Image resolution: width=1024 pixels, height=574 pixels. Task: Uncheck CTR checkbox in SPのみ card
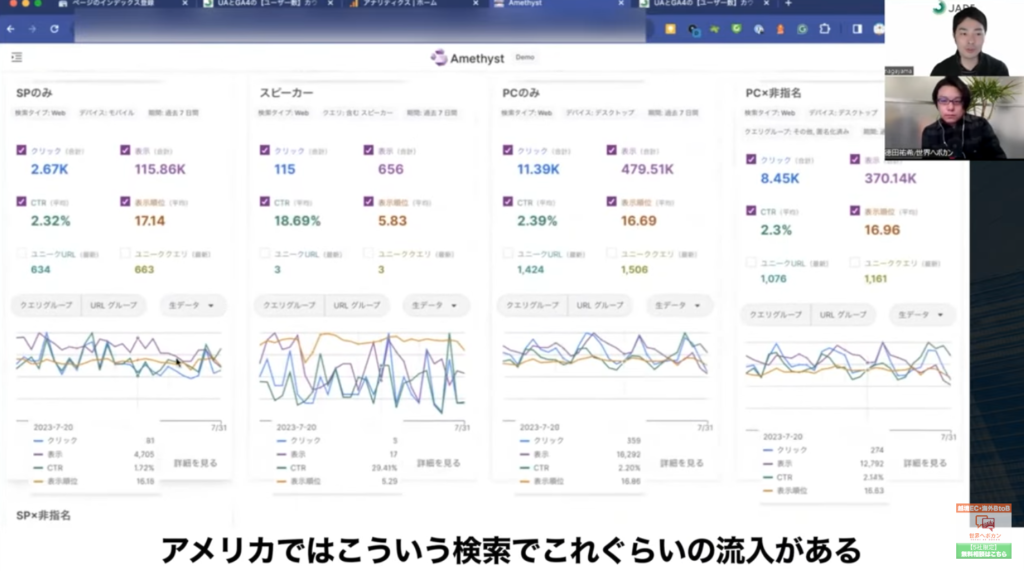point(22,202)
